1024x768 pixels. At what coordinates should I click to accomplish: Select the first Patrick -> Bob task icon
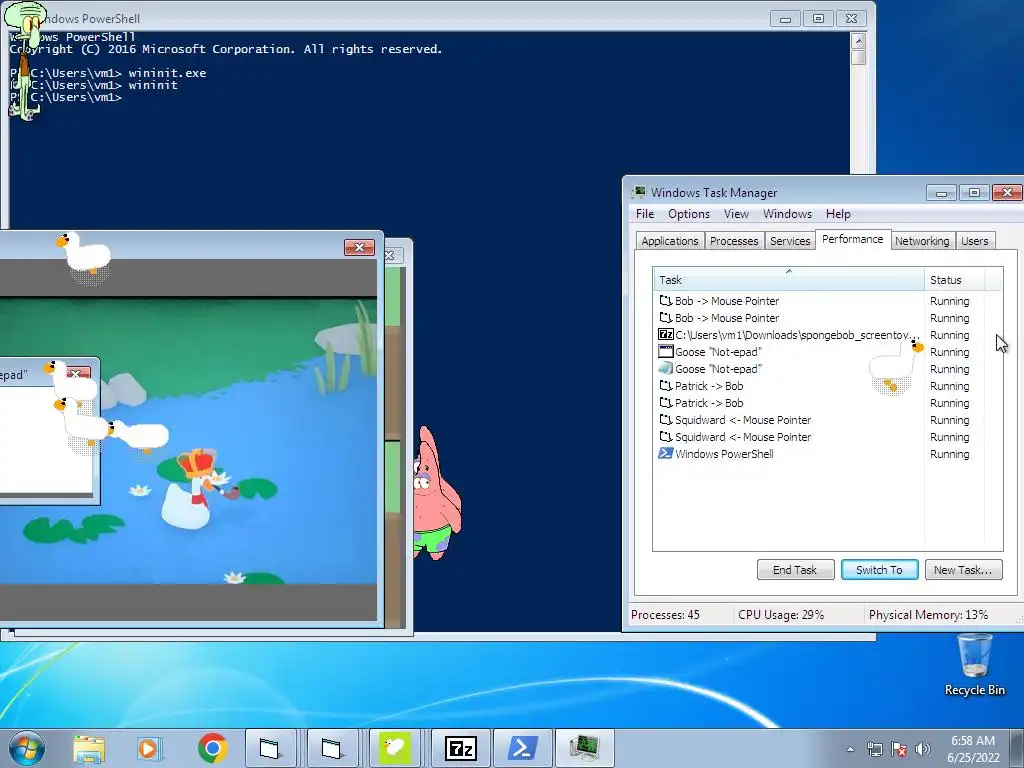pyautogui.click(x=665, y=385)
